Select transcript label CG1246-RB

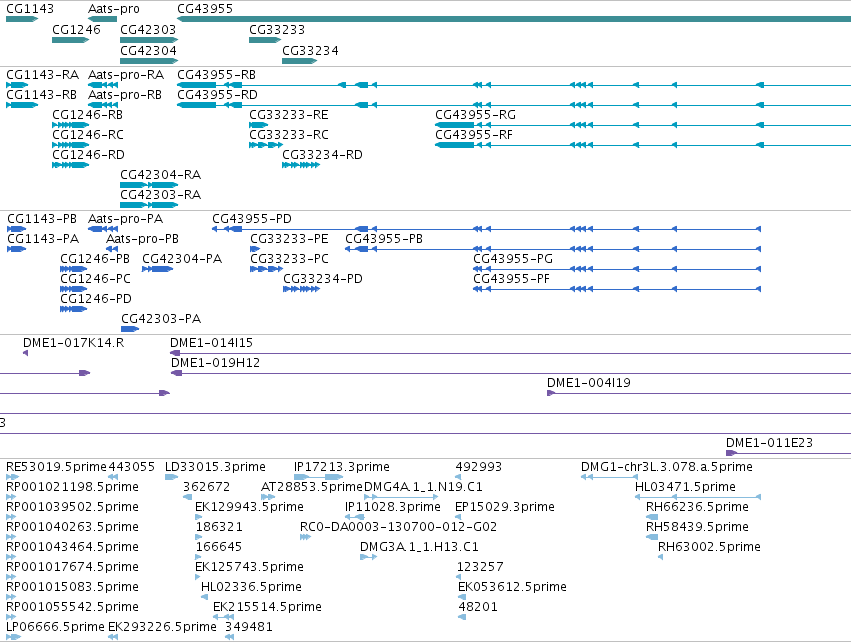[x=87, y=115]
